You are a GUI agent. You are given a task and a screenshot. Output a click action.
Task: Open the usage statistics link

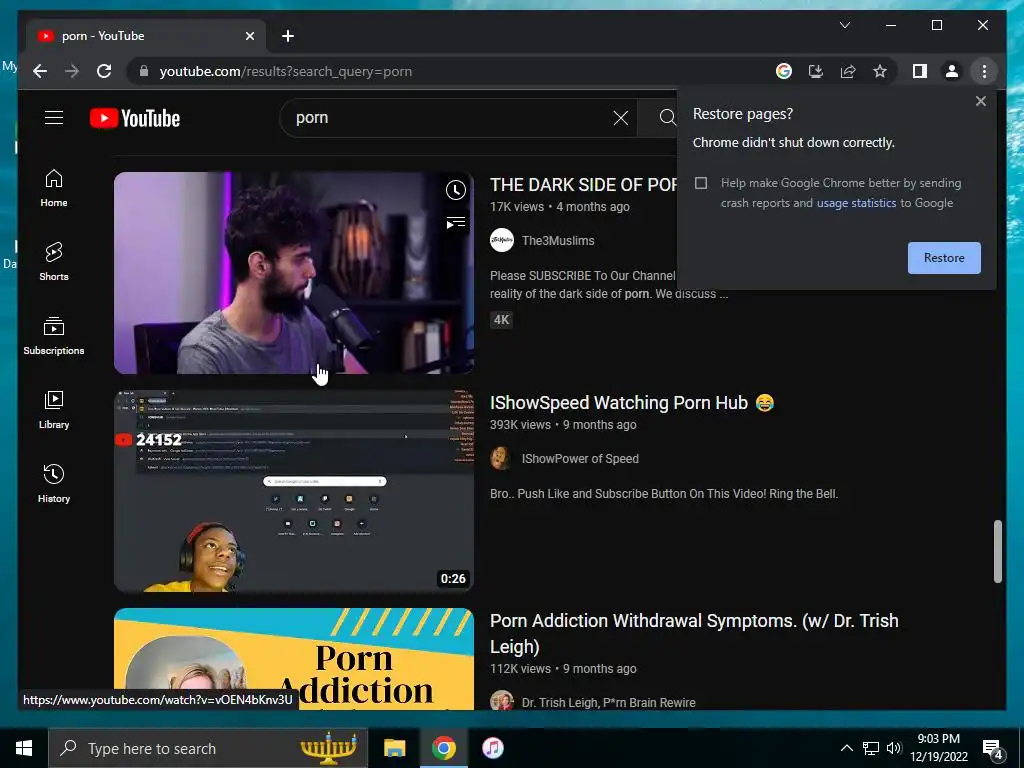[856, 203]
